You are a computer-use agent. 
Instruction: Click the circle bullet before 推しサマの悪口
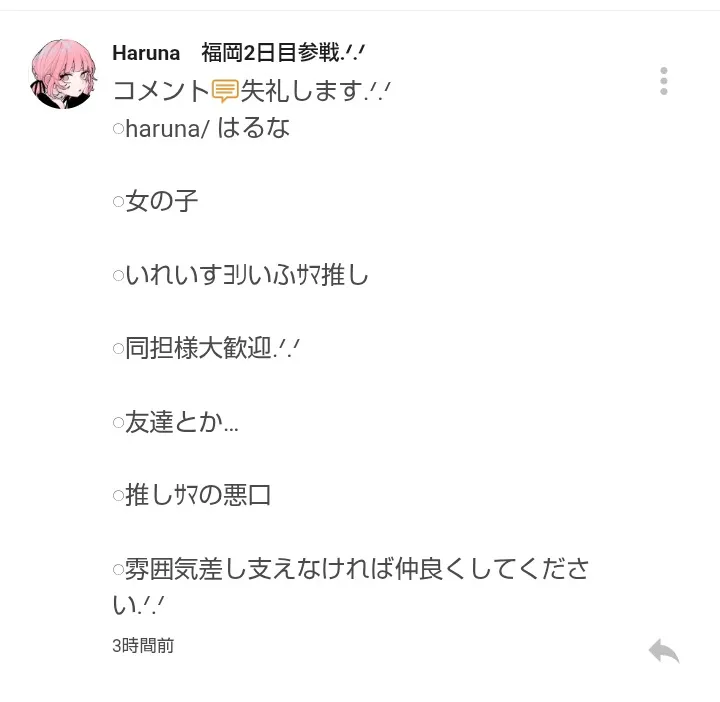click(118, 496)
